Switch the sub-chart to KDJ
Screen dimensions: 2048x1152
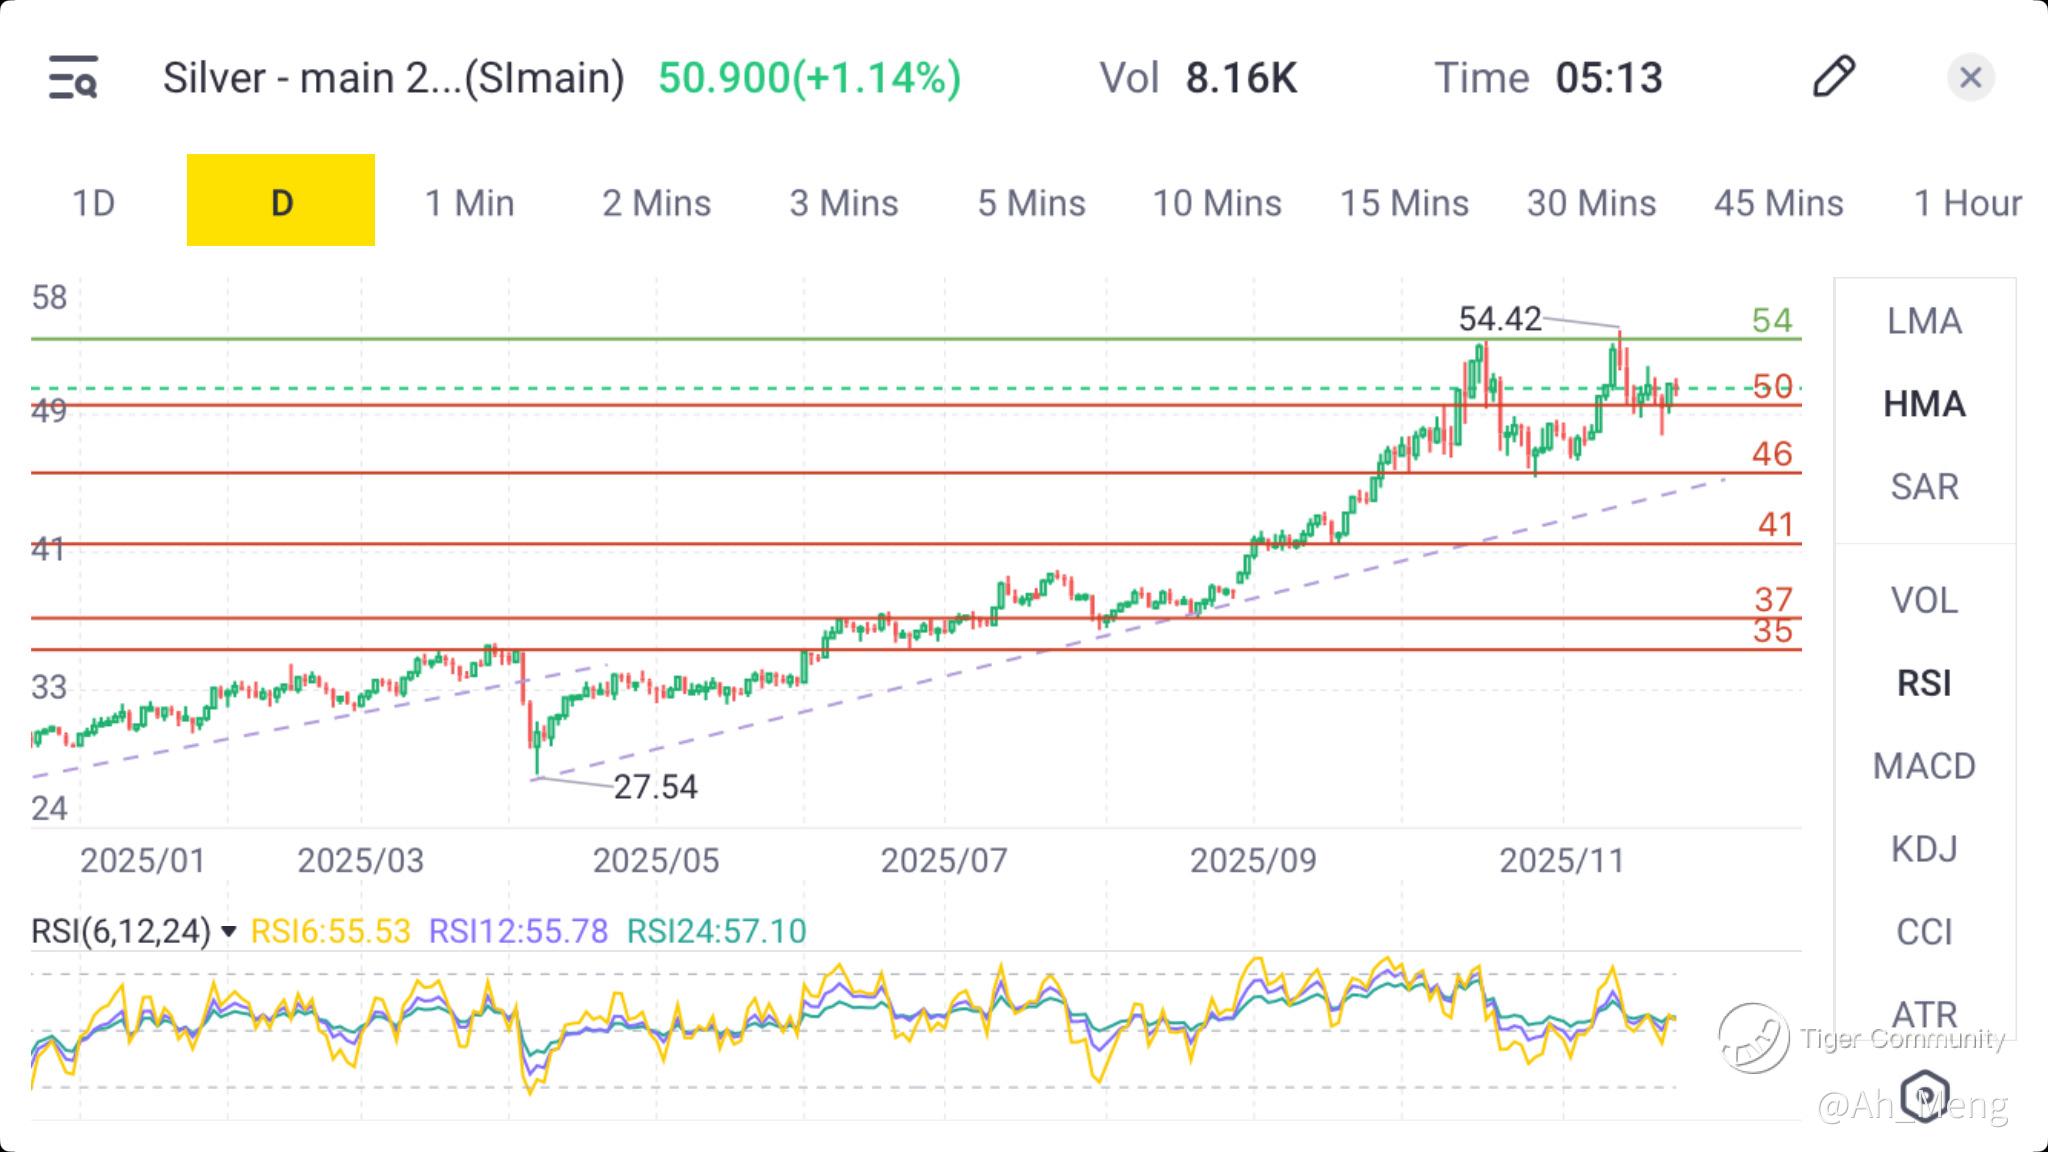coord(1924,849)
